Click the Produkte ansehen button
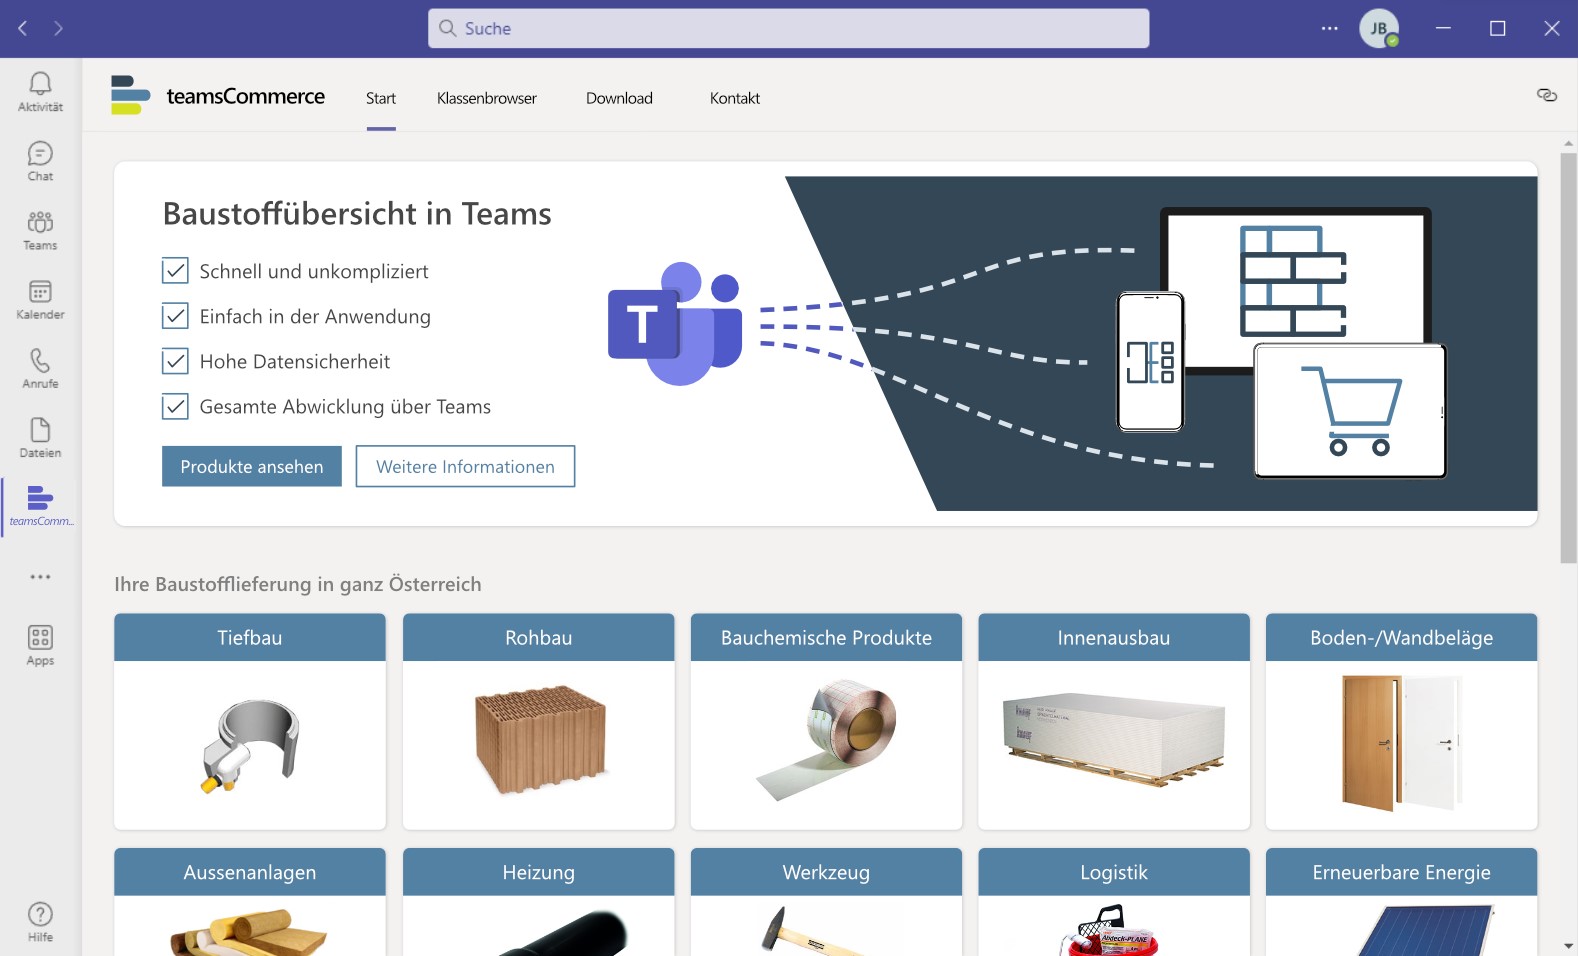This screenshot has height=956, width=1578. [x=252, y=467]
